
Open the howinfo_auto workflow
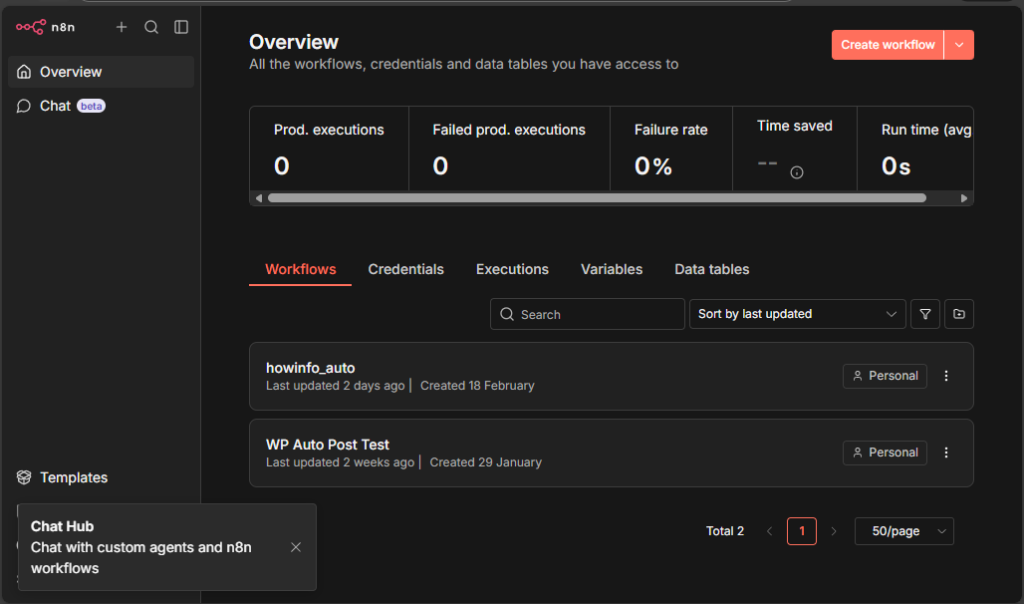(x=310, y=368)
